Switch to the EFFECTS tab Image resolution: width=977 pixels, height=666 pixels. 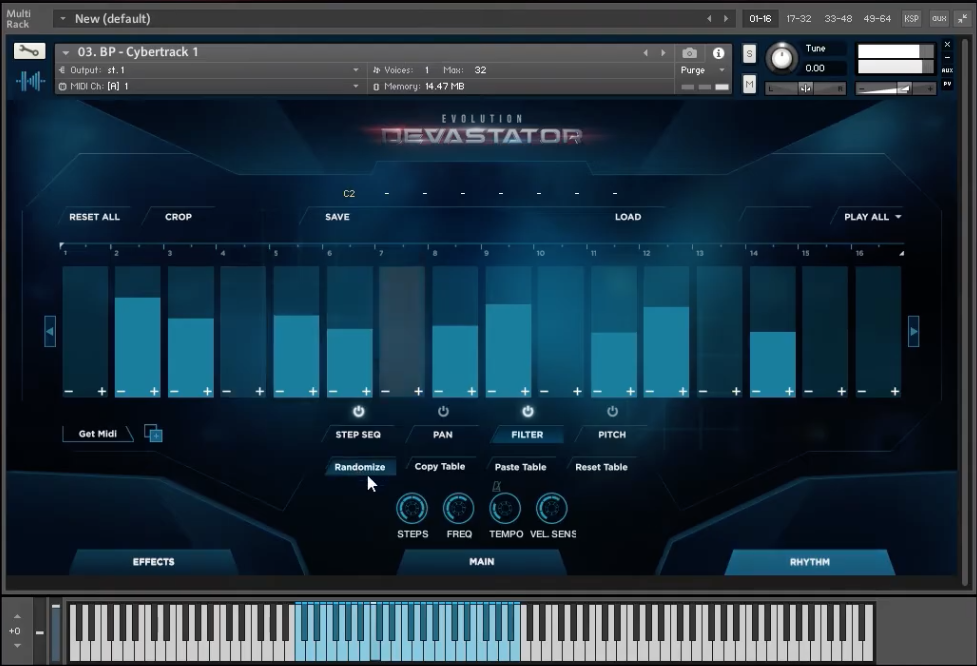[x=153, y=562]
